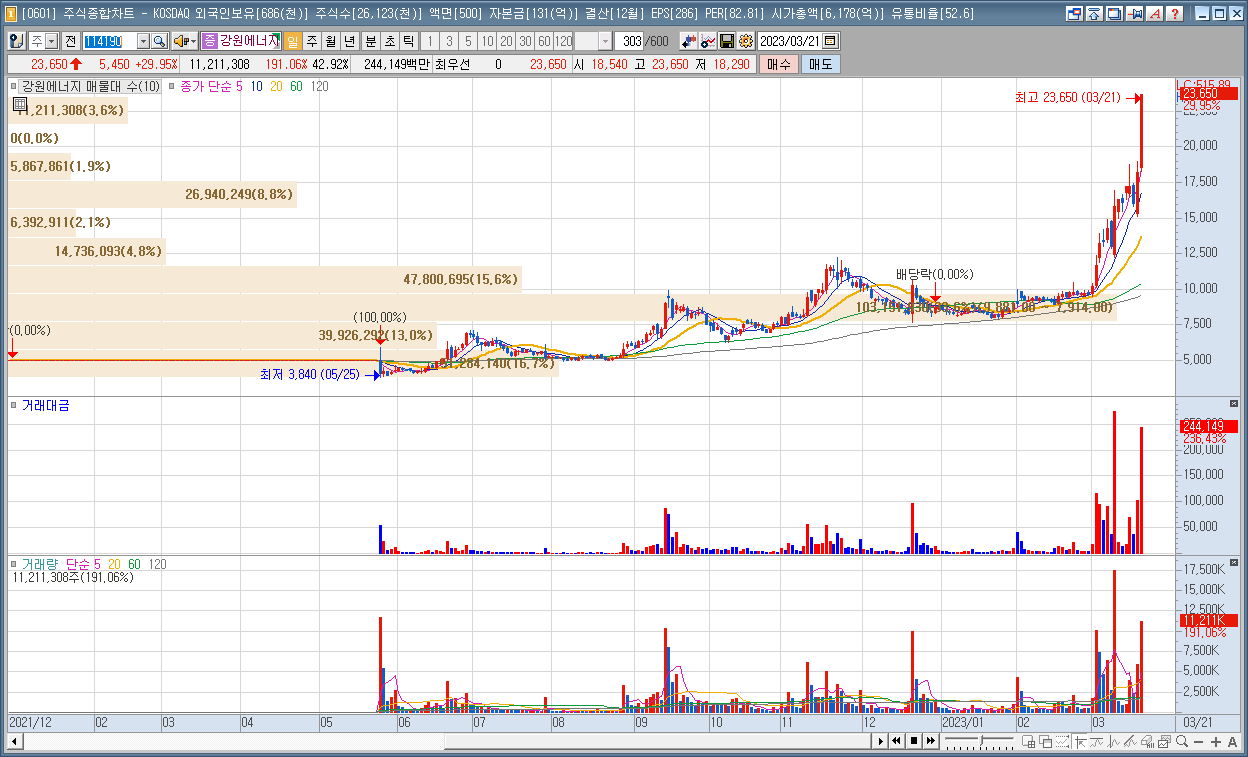1248x757 pixels.
Task: Click the plus zoom-in icon at bottom
Action: 1216,741
